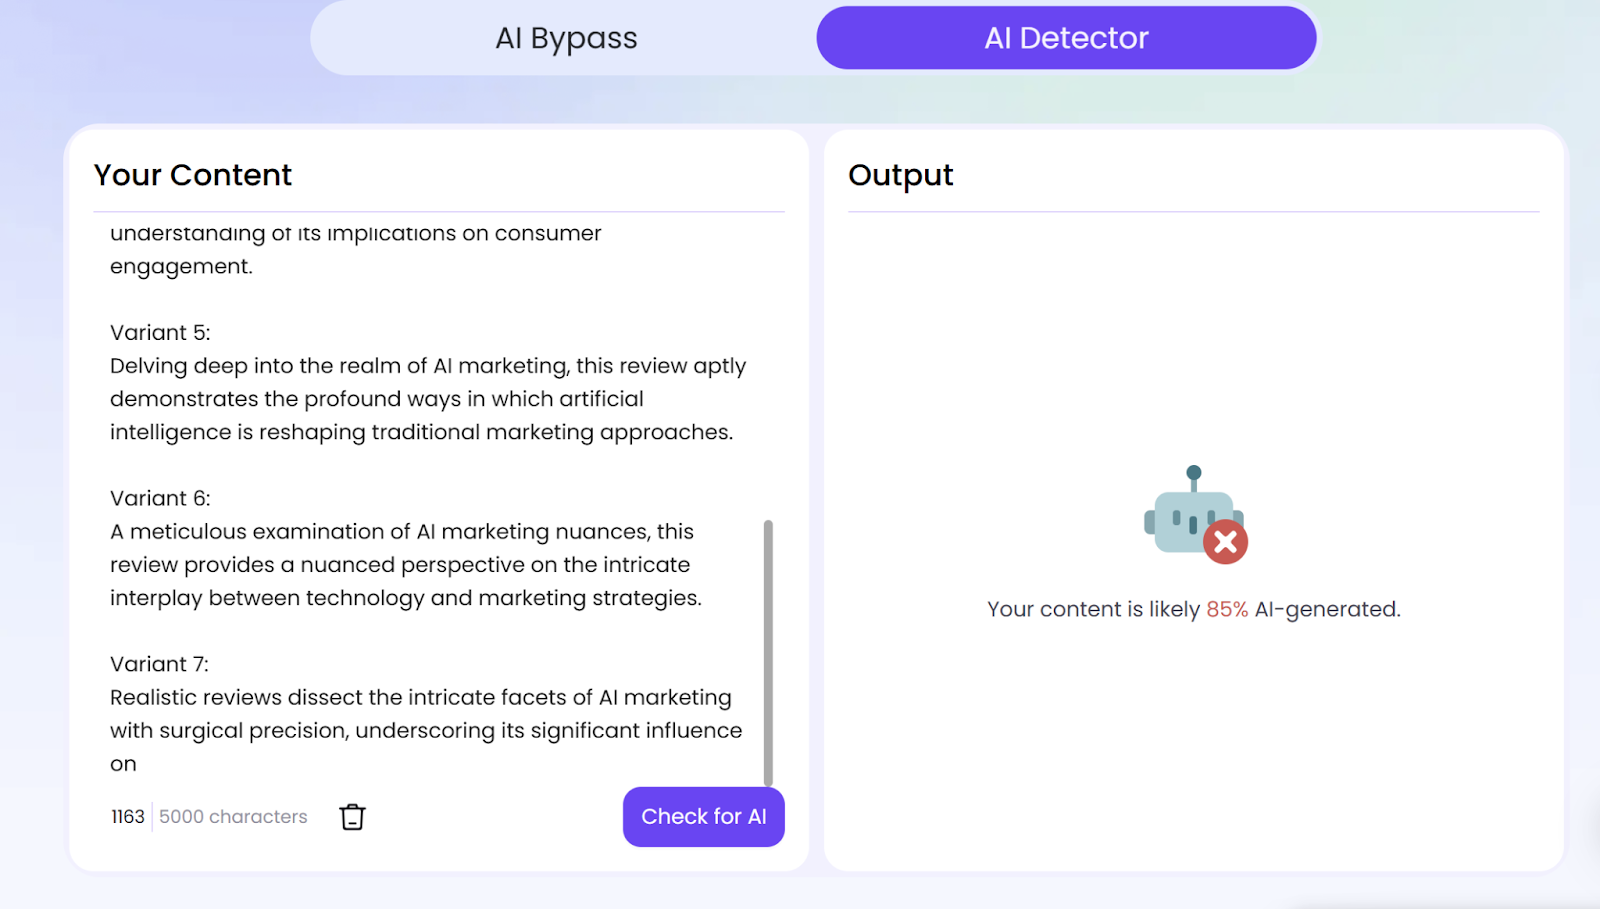1600x909 pixels.
Task: Click the trash lid on the delete icon
Action: pos(352,807)
